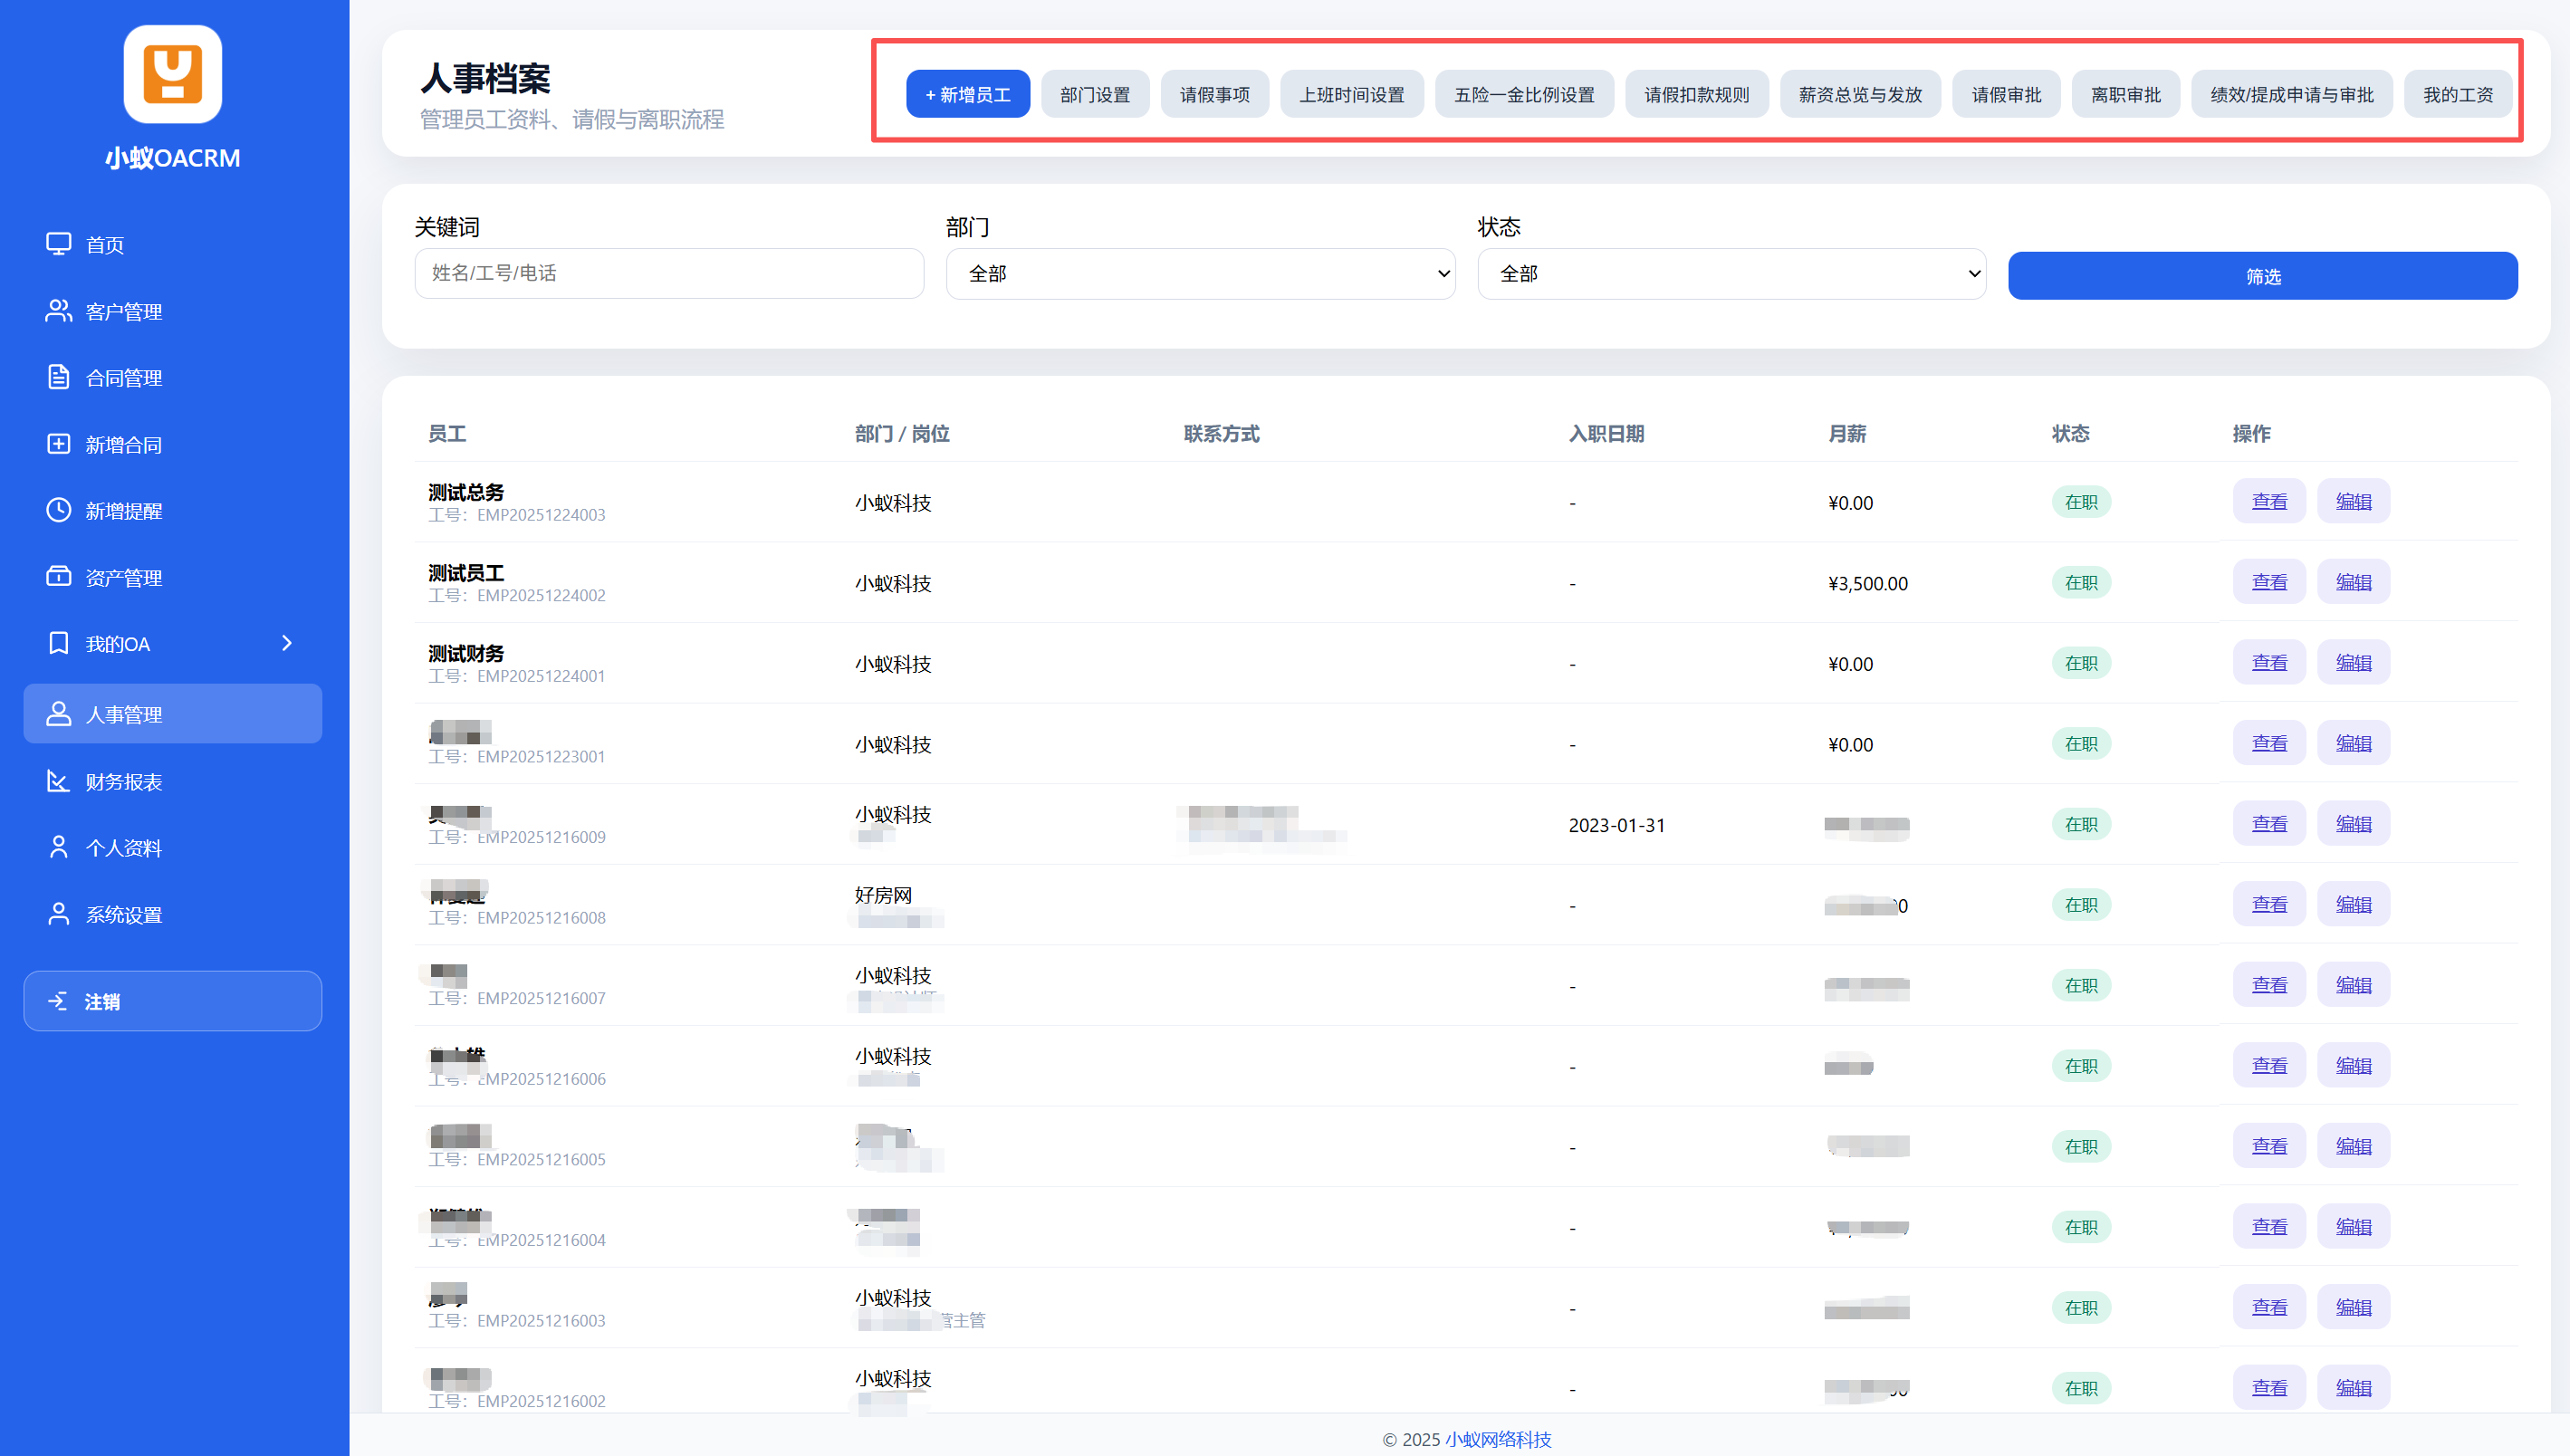Open the 五险一金比例设置 tab
Image resolution: width=2570 pixels, height=1456 pixels.
click(x=1523, y=95)
